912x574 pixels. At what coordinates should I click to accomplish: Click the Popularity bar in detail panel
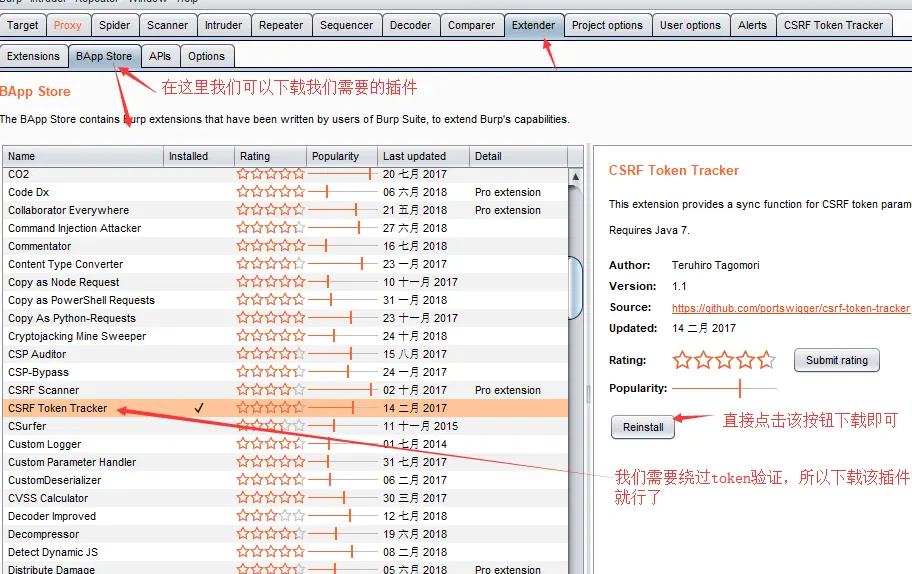coord(725,388)
